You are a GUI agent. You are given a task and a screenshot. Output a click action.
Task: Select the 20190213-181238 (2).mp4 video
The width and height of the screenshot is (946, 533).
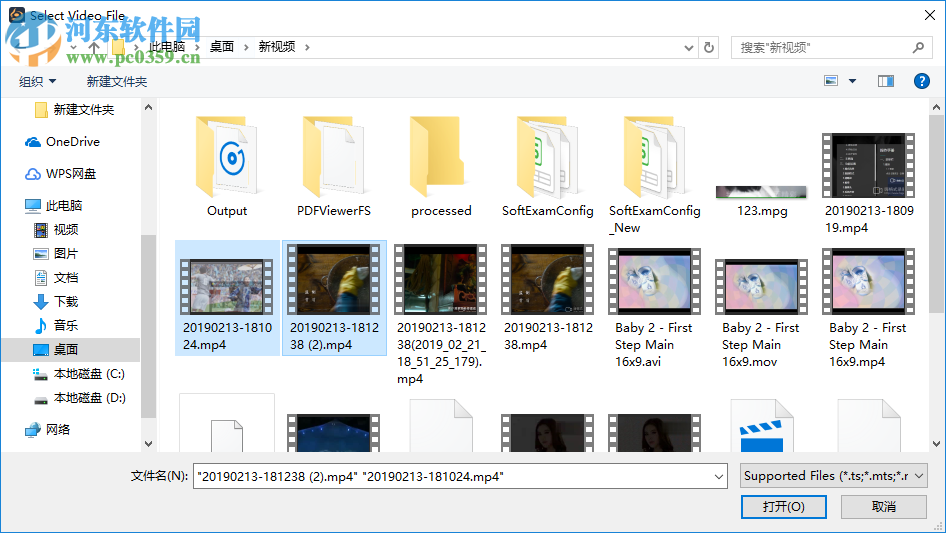point(334,298)
